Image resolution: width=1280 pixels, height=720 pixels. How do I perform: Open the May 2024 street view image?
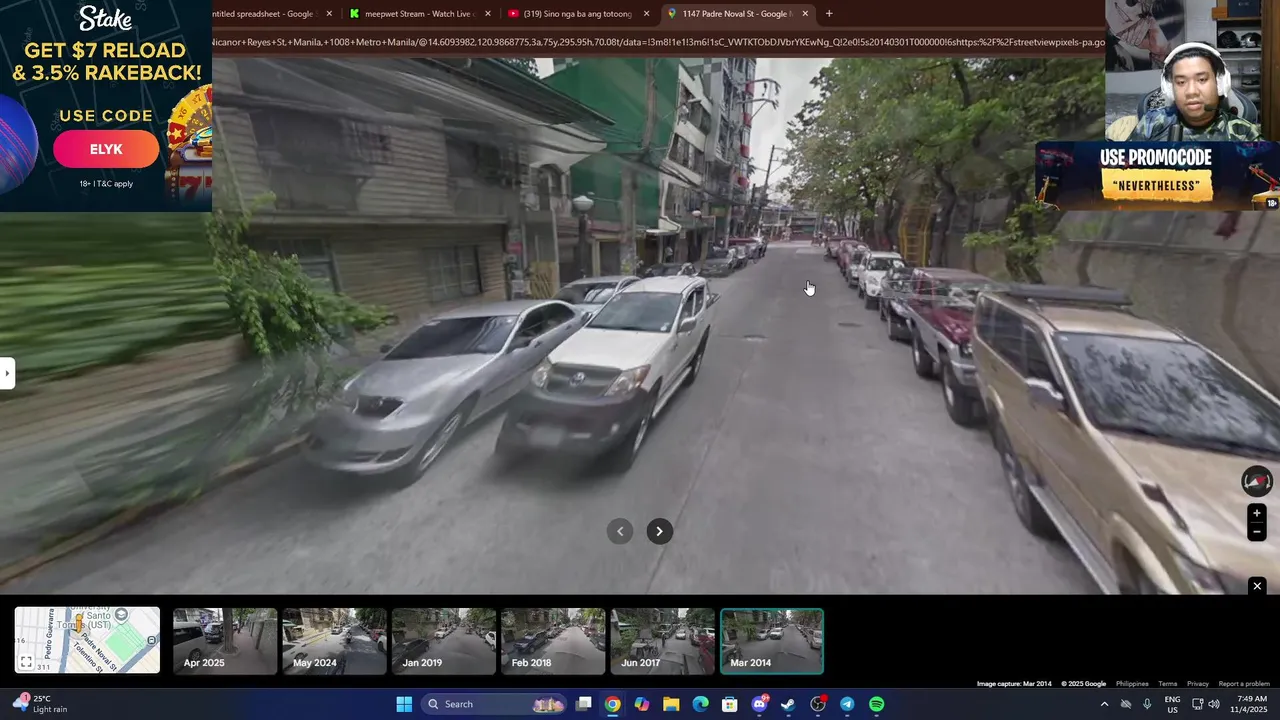(334, 641)
